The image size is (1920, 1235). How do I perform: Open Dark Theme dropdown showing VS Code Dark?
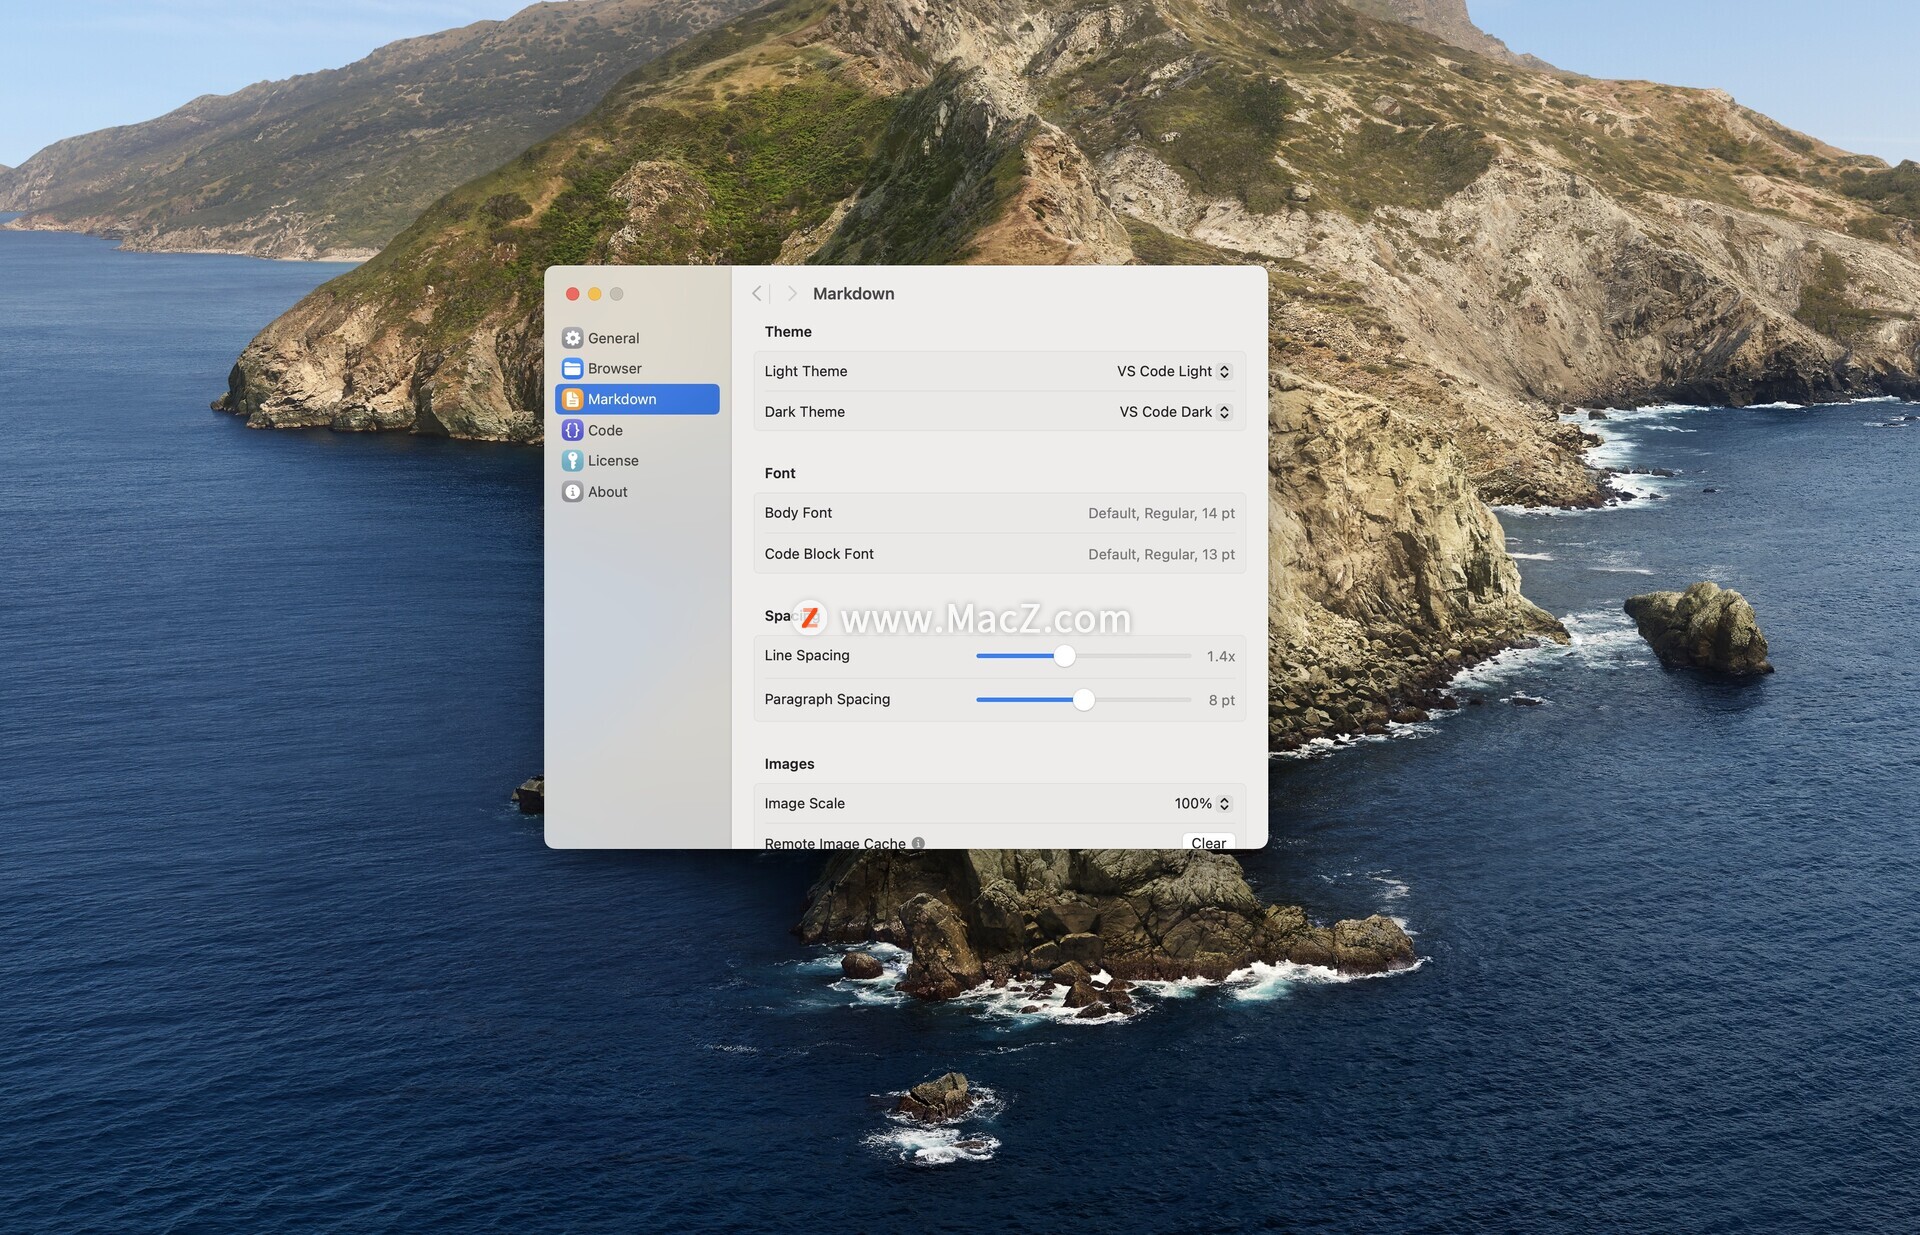click(1175, 412)
